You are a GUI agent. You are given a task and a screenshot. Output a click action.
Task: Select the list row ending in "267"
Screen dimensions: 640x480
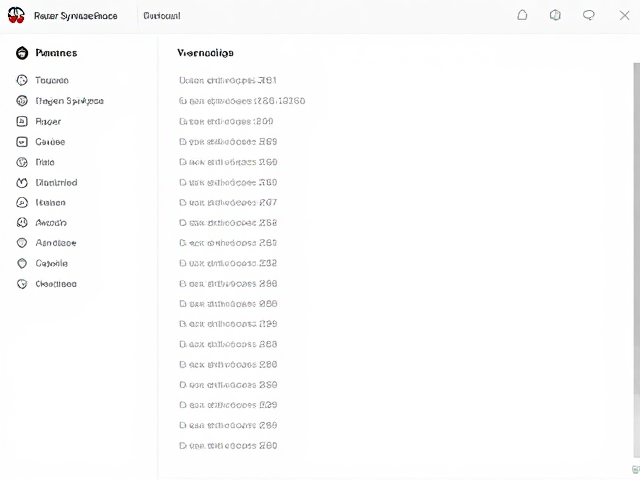(228, 202)
